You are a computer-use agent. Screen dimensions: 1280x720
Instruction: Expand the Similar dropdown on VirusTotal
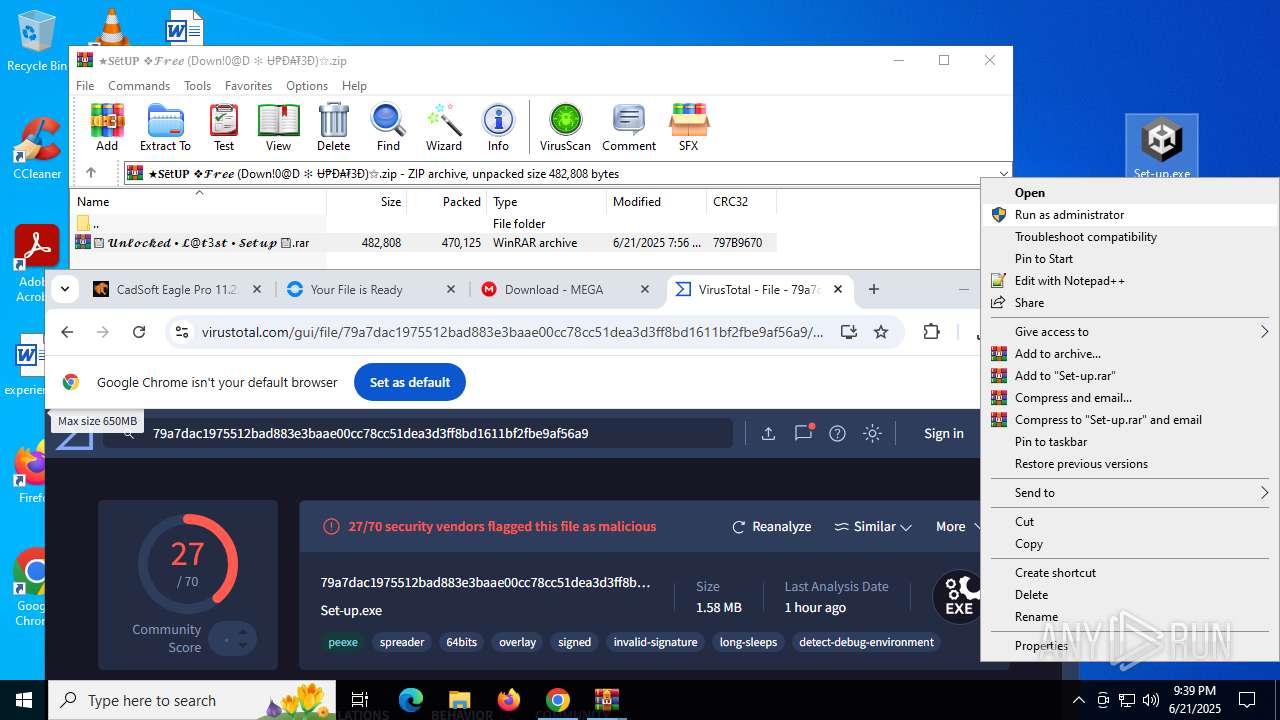pyautogui.click(x=873, y=526)
